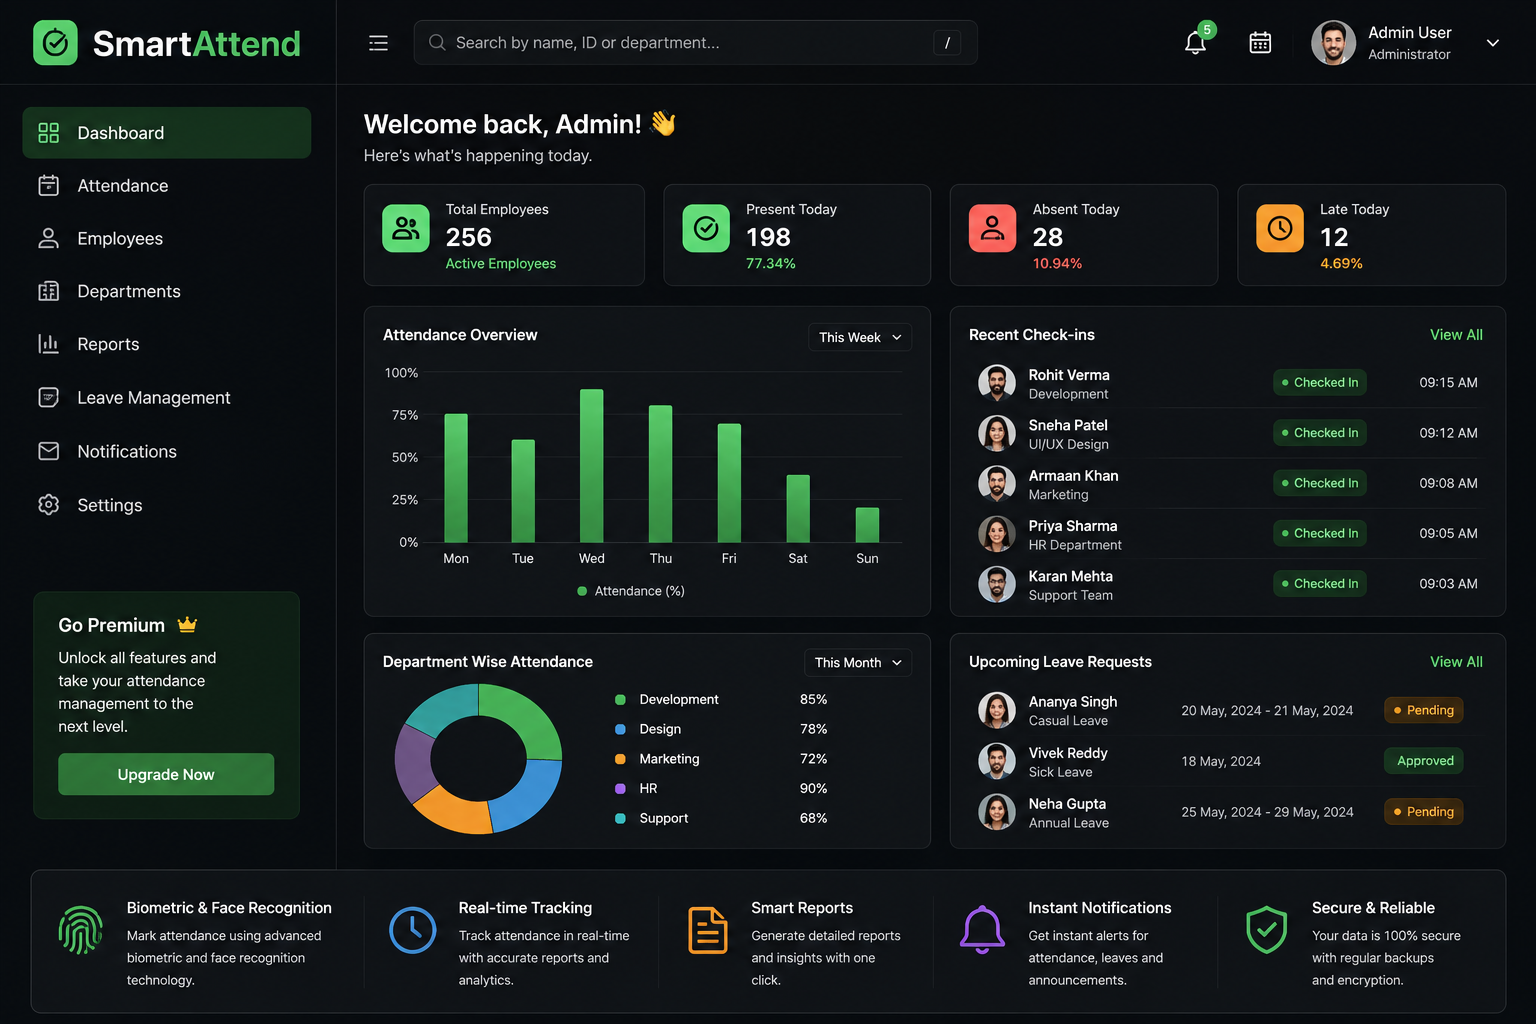The width and height of the screenshot is (1536, 1024).
Task: Select Dashboard in the sidebar
Action: tap(167, 133)
